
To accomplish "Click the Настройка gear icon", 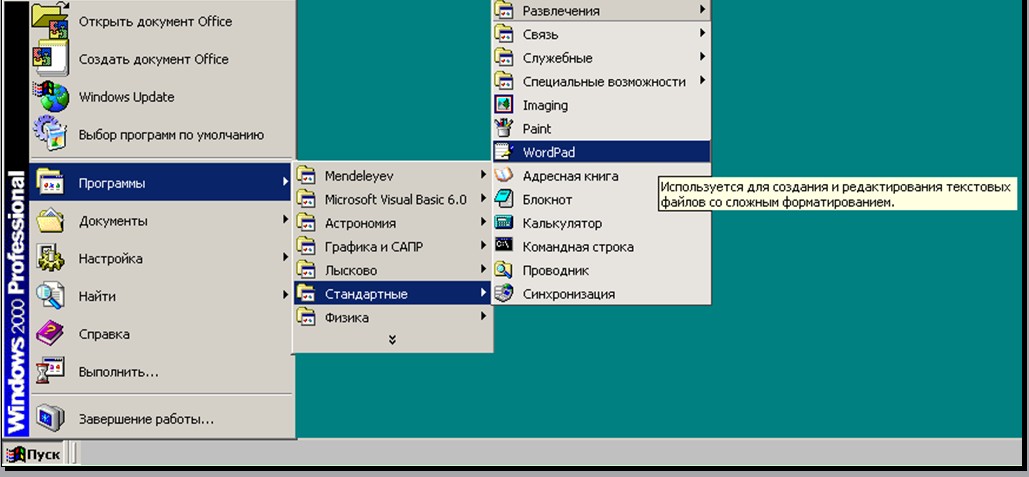I will click(51, 258).
